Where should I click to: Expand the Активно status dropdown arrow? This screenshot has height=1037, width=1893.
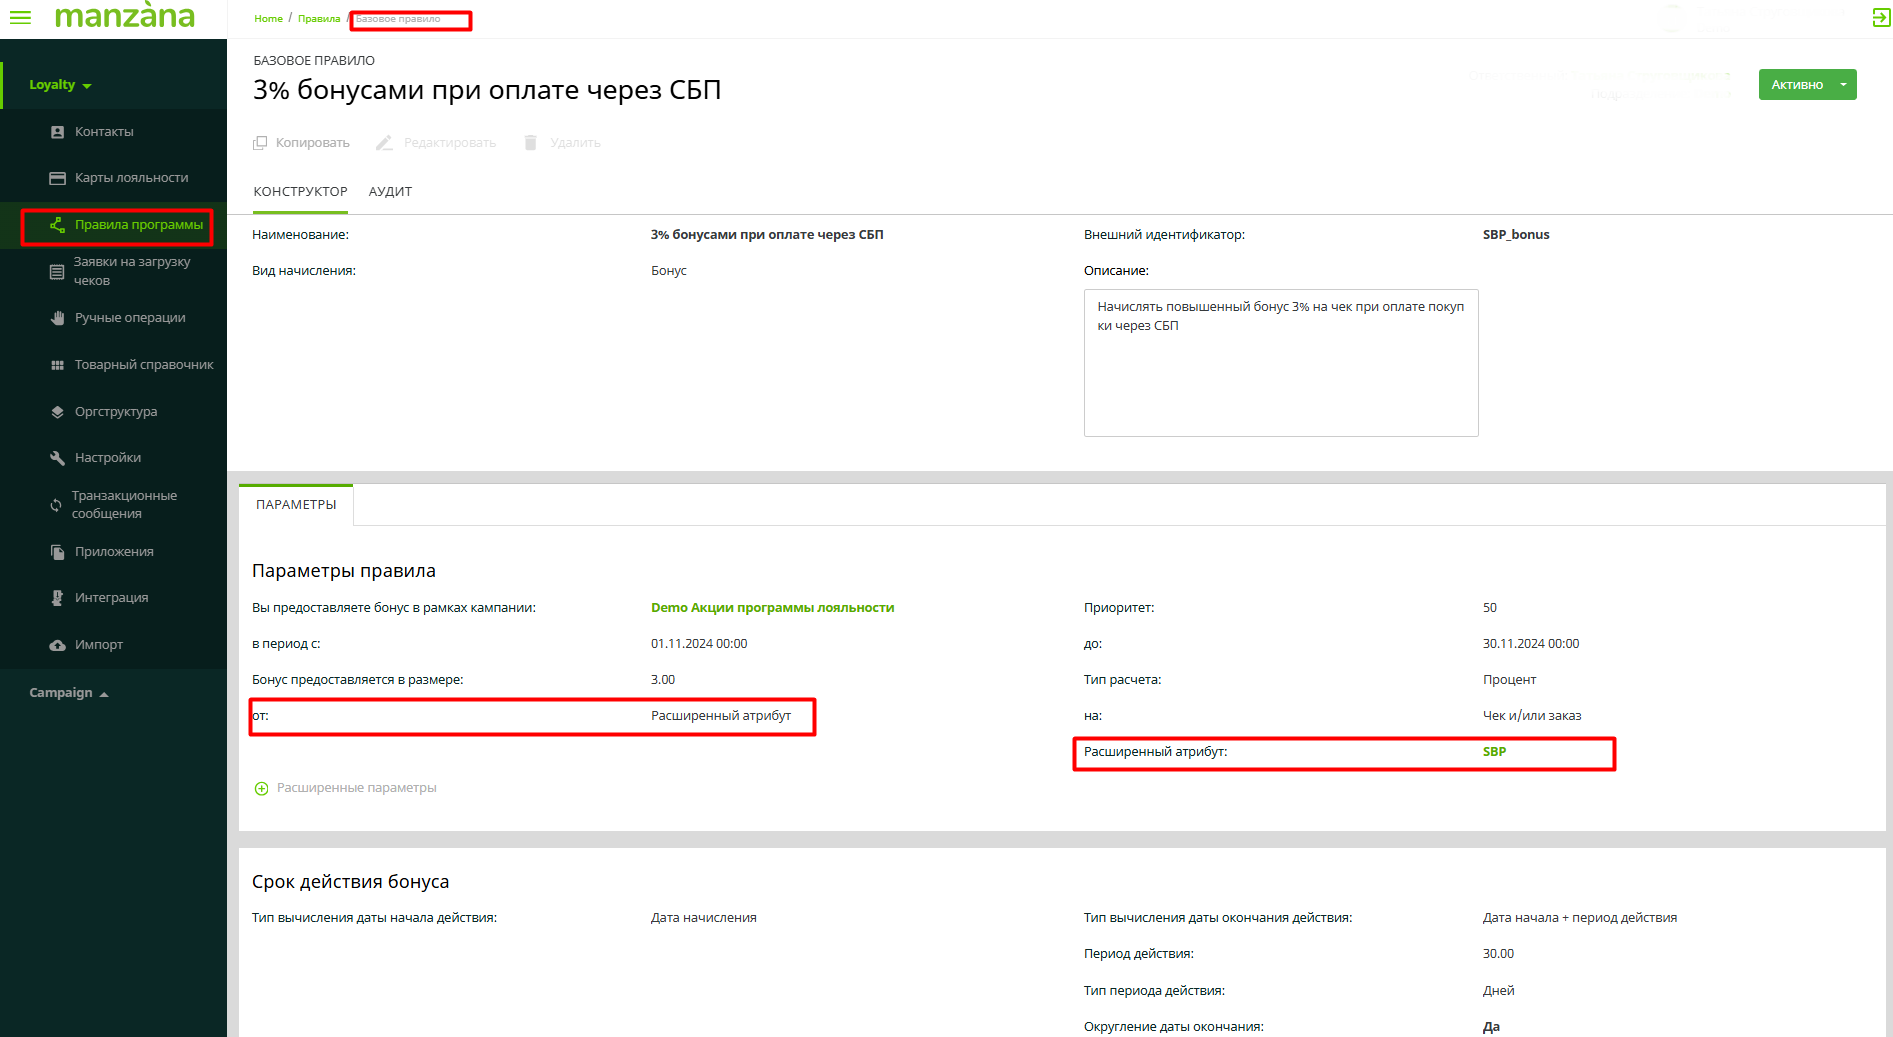(1843, 85)
